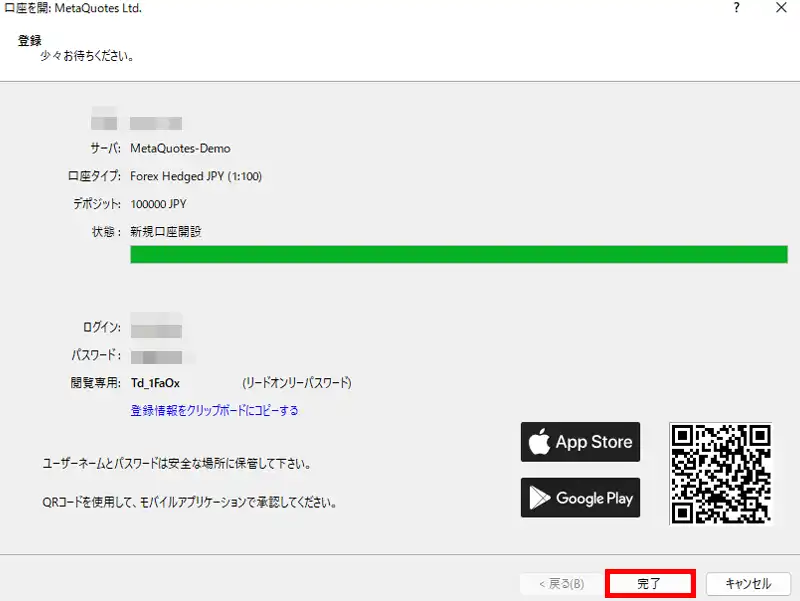Click the blurred password value

click(156, 357)
